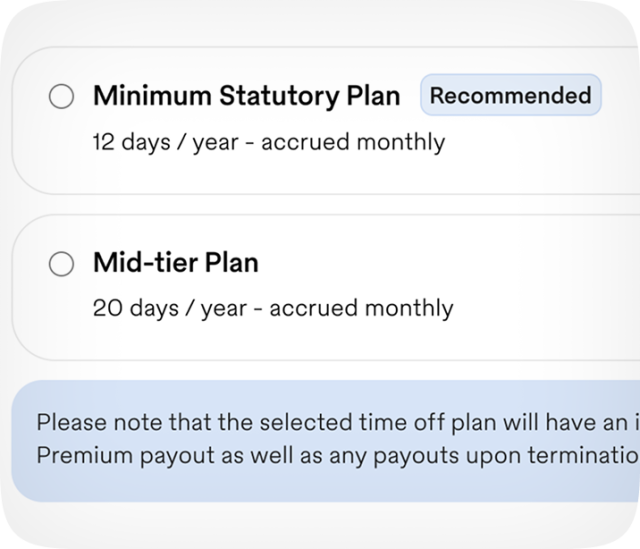Screen dimensions: 640x549
Task: Click the Minimum Statutory Plan title
Action: click(246, 97)
